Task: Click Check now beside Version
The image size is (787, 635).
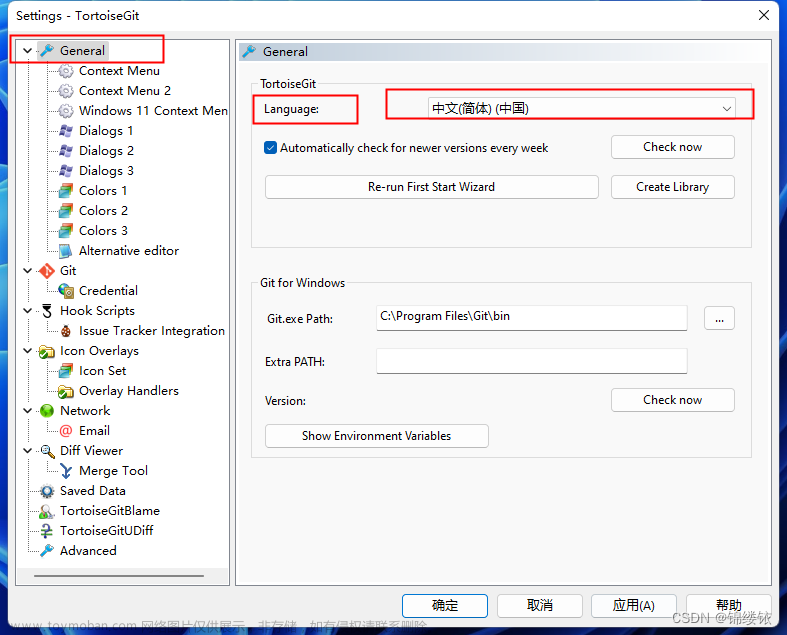Action: [x=673, y=400]
